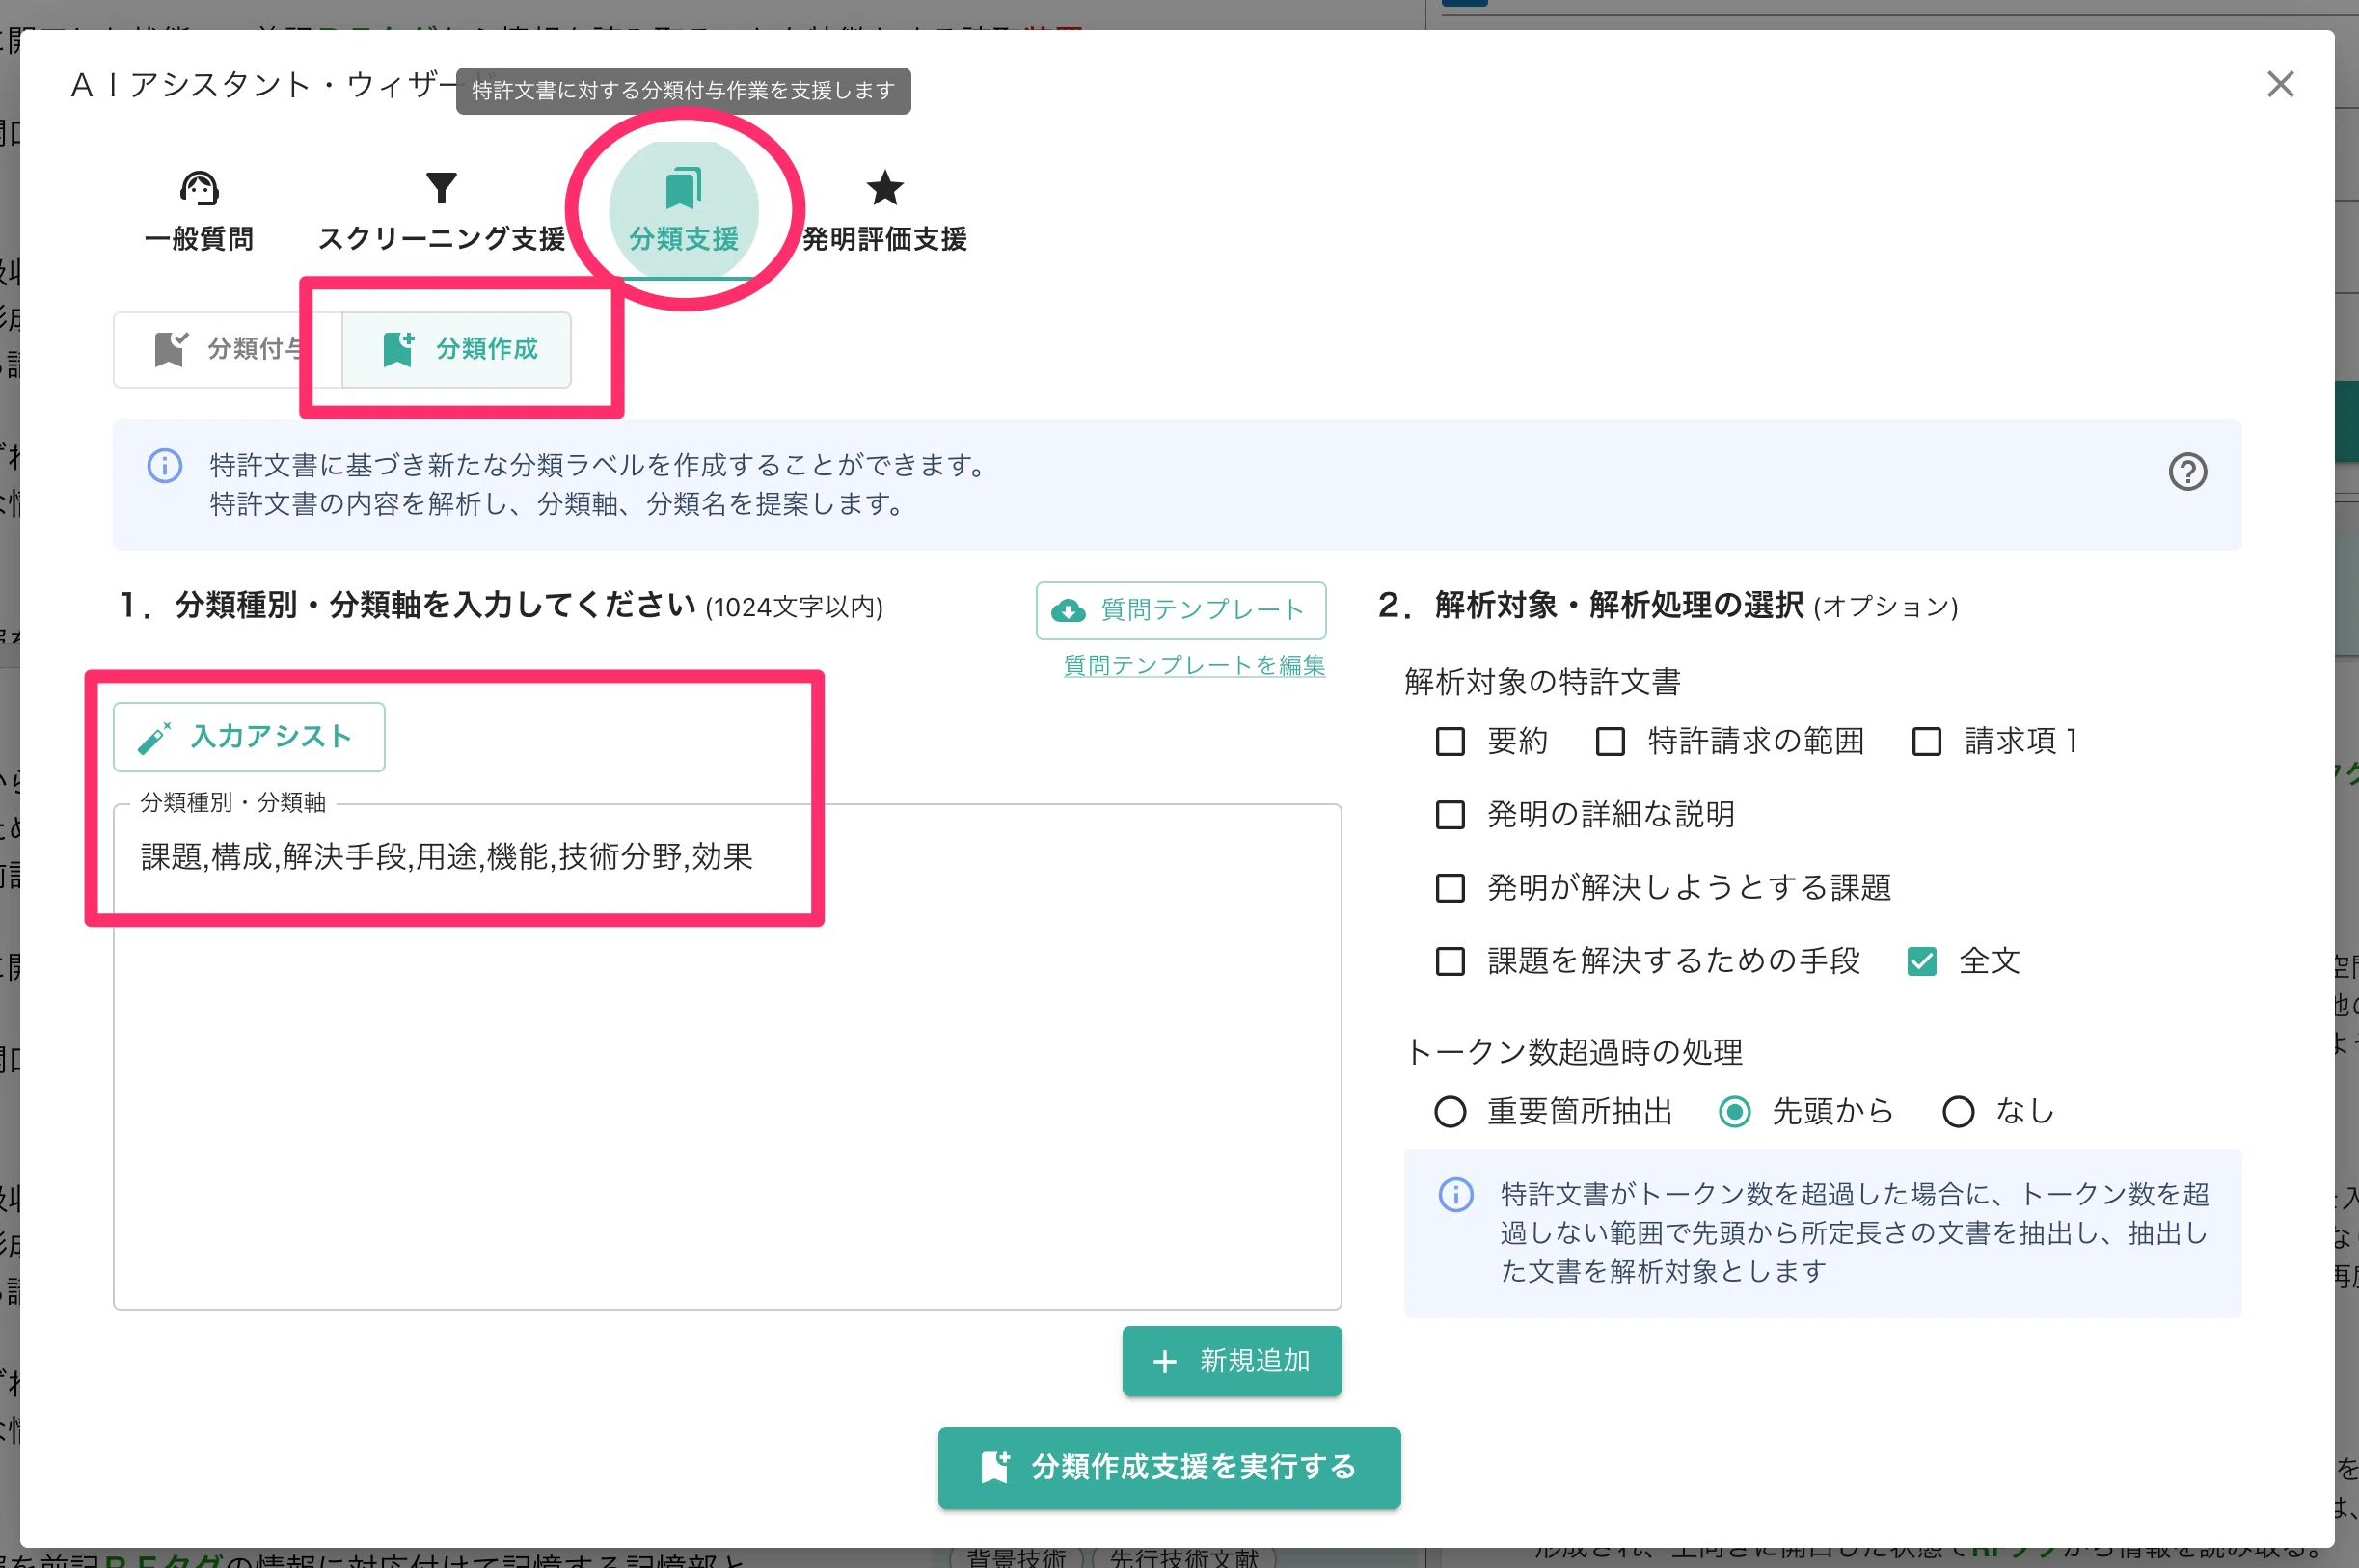
Task: Click the heading 解析対象の特許文書
Action: (1542, 682)
